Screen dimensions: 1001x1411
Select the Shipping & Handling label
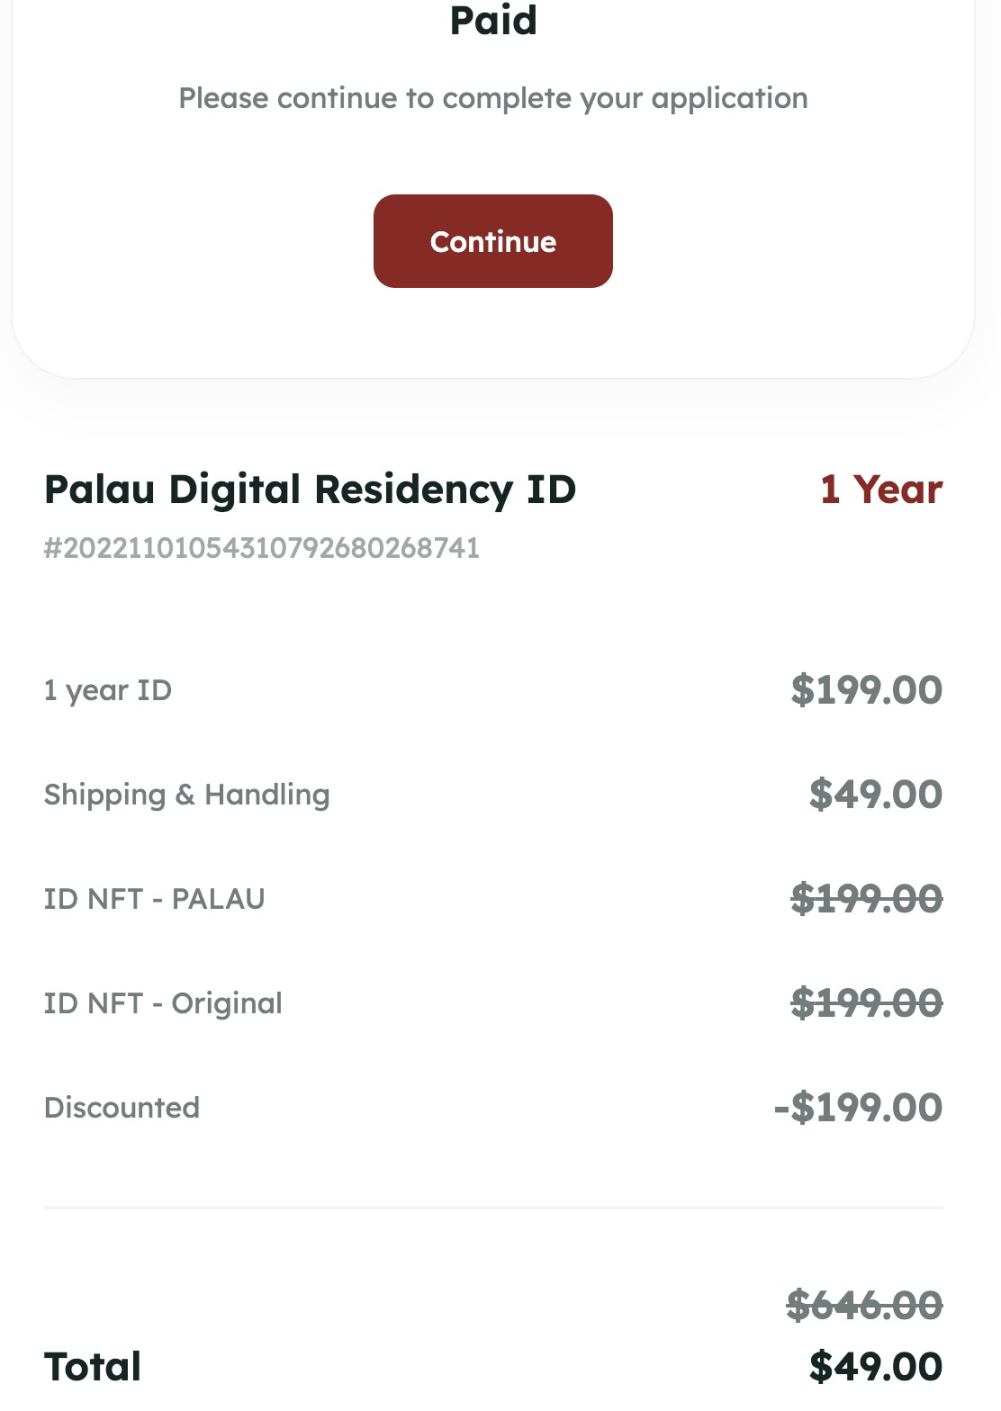(187, 795)
